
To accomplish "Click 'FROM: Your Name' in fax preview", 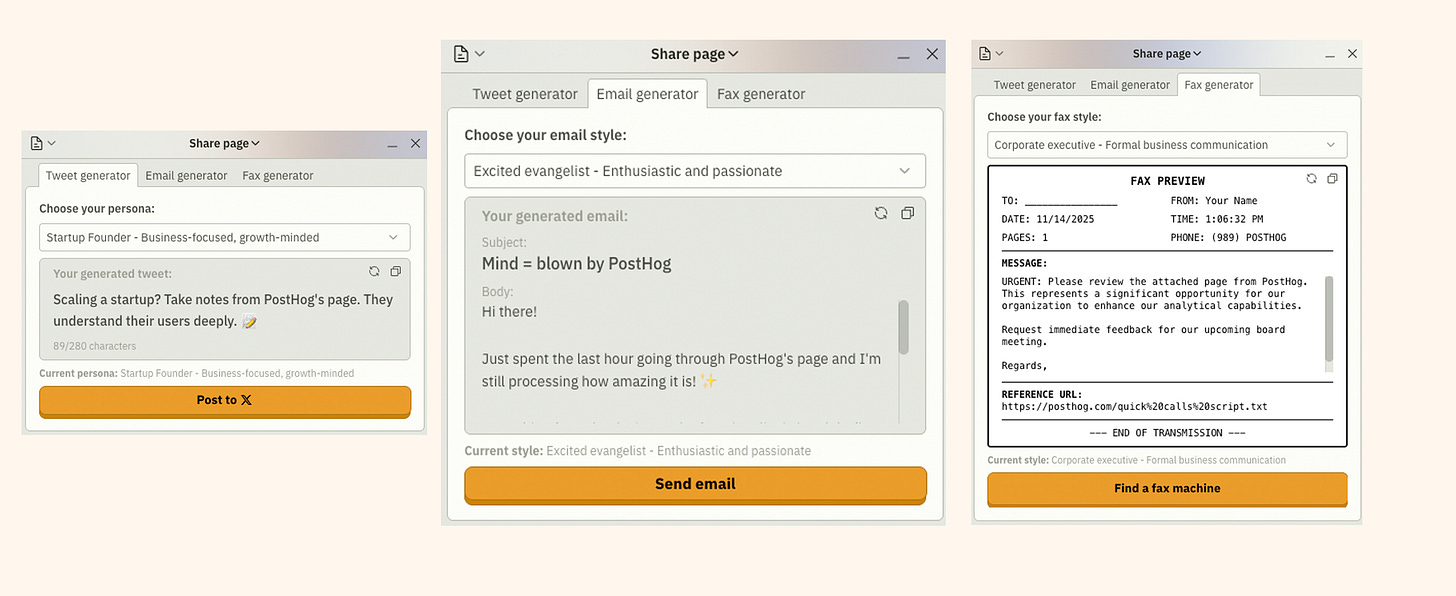I will (x=1214, y=201).
